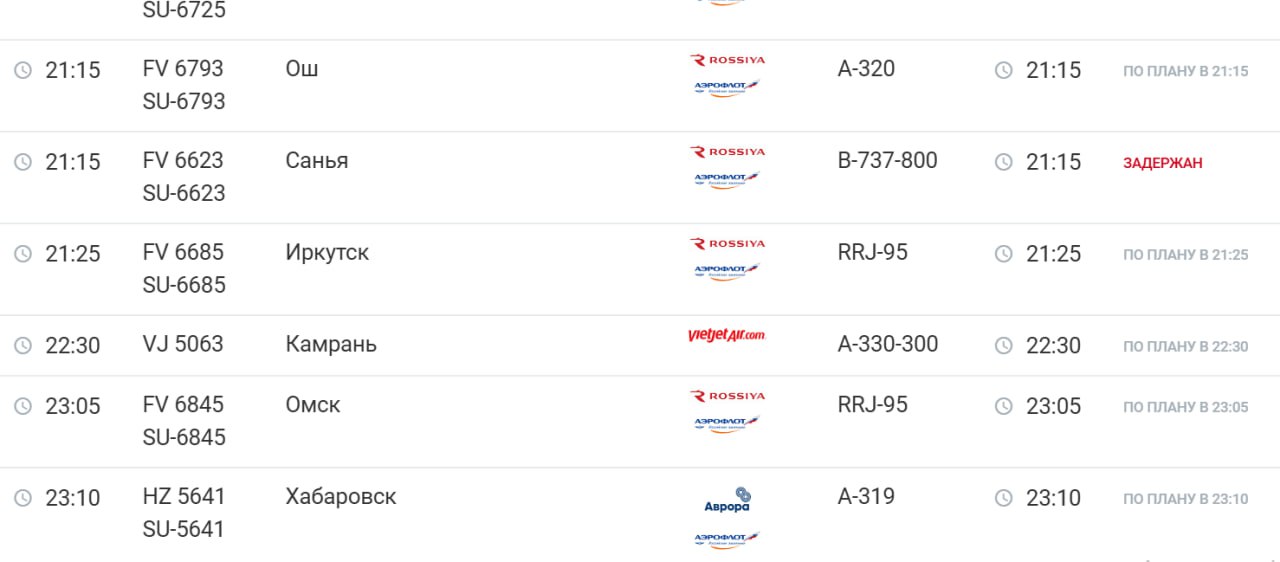Click the actual-time clock icon in Omsk row
The width and height of the screenshot is (1280, 562).
pos(1003,406)
